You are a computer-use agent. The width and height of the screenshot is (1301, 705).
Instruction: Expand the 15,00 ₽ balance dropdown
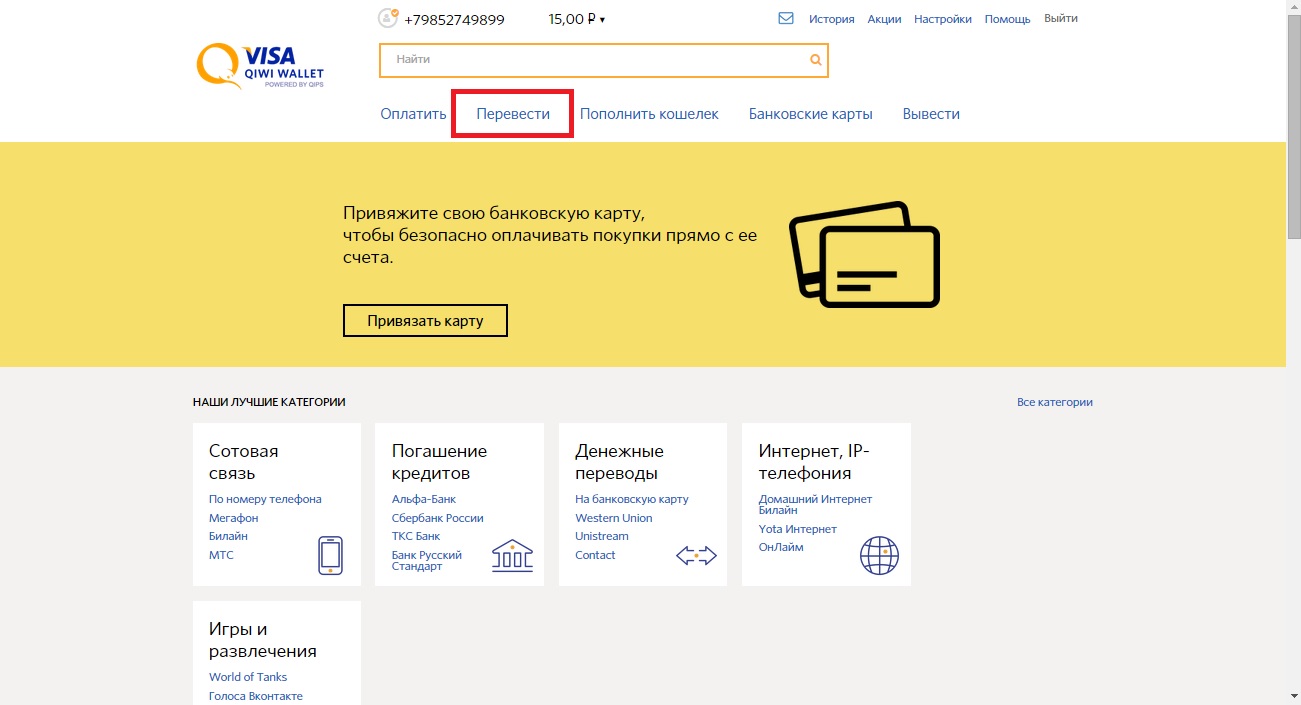pos(577,19)
